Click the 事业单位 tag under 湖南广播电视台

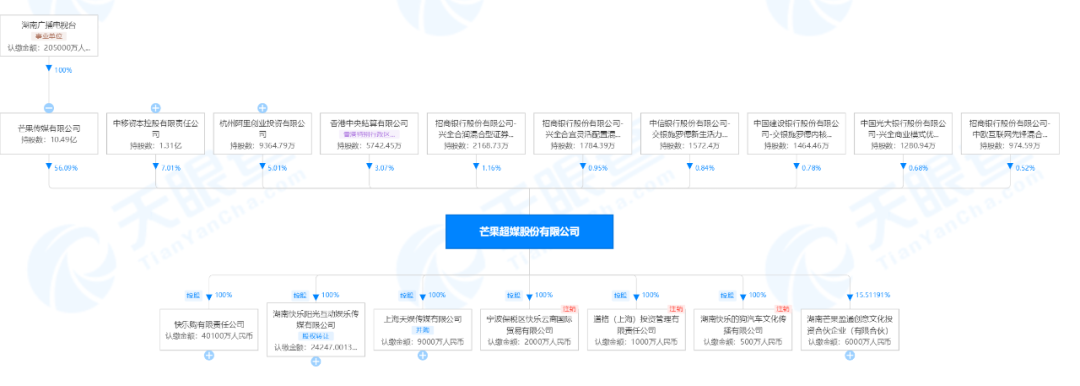click(49, 35)
